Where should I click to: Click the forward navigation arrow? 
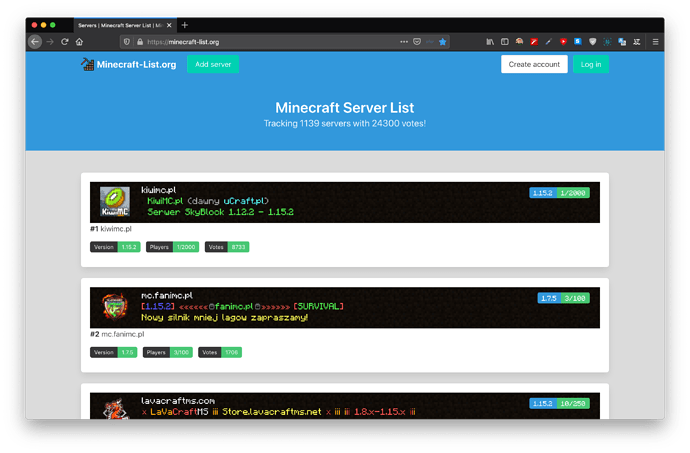tap(50, 42)
